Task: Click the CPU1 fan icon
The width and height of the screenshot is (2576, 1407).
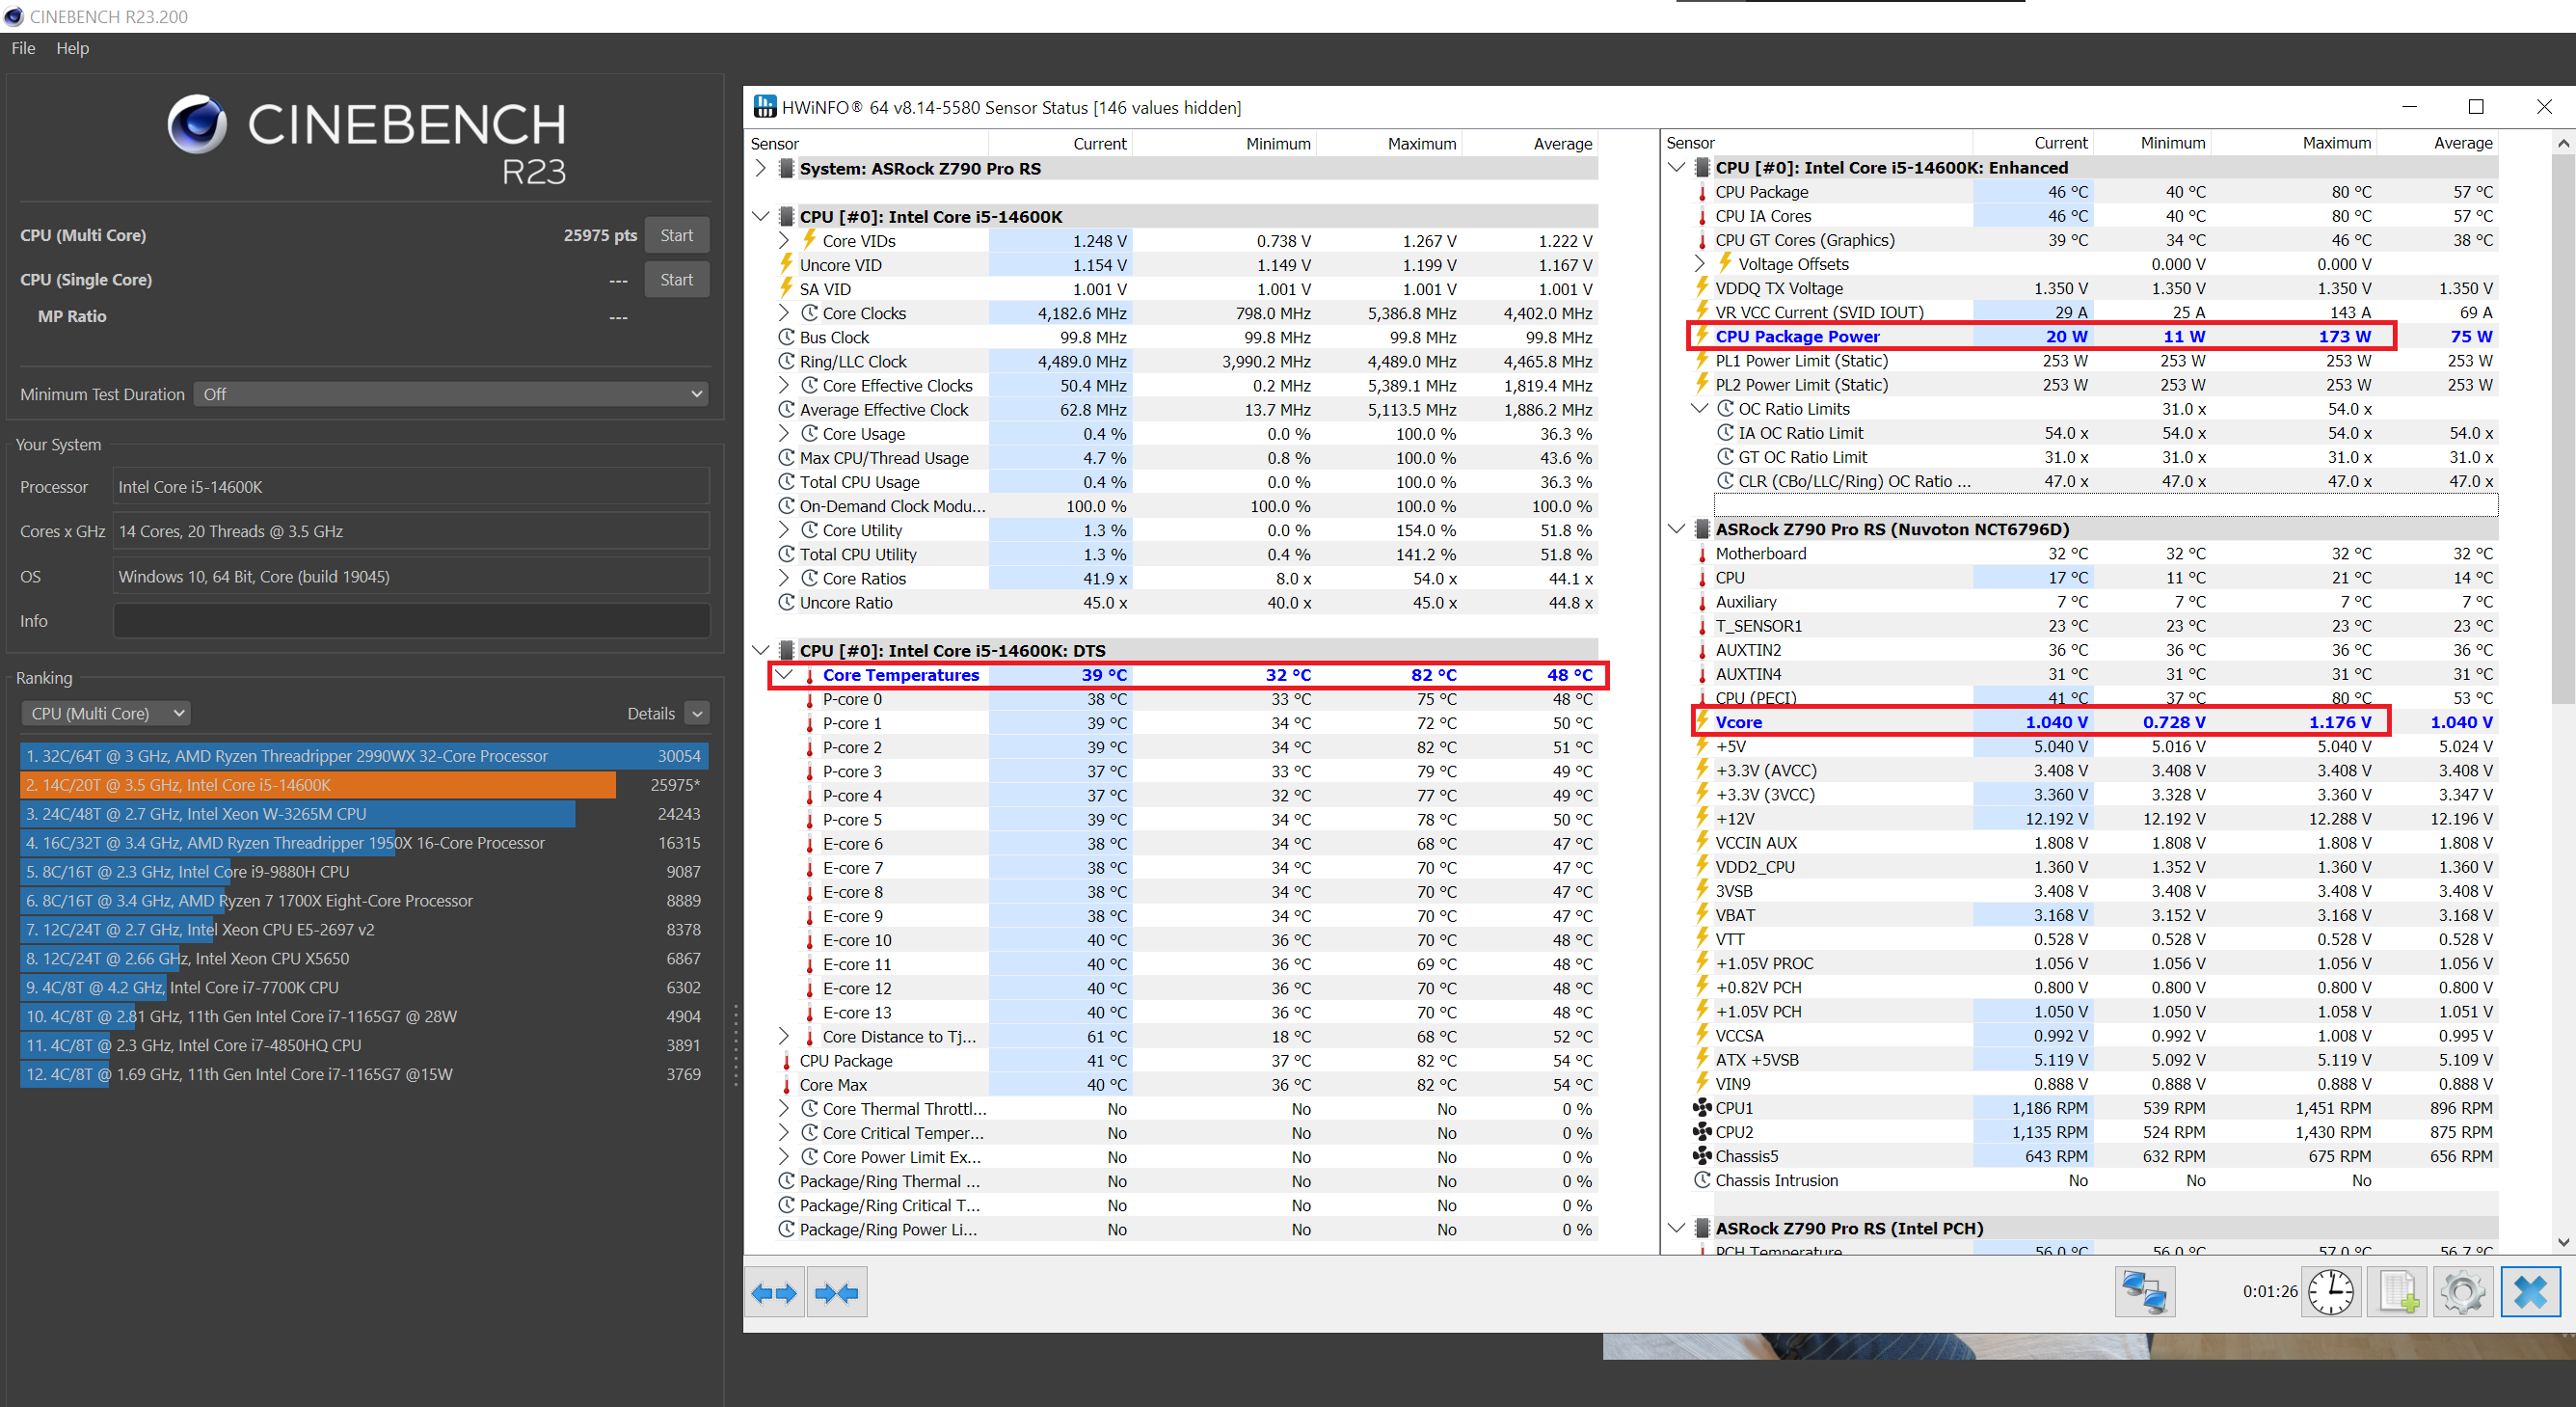Action: 1702,1108
